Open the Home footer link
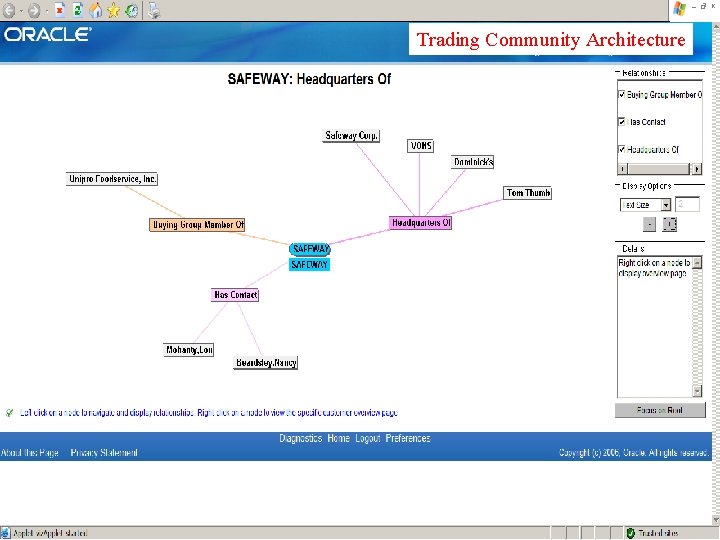The height and width of the screenshot is (540, 720). coord(338,439)
